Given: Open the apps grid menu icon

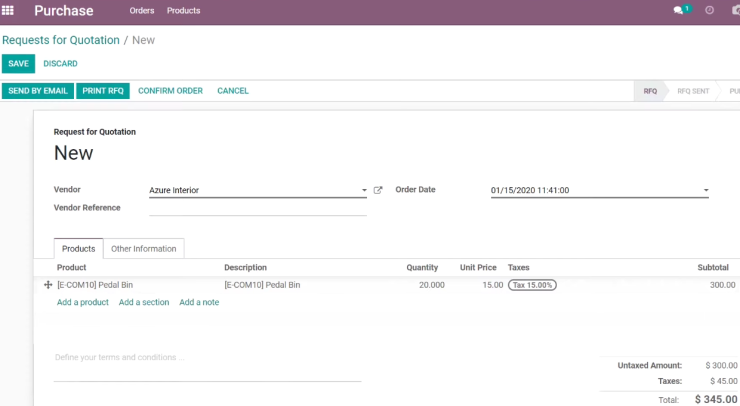Looking at the screenshot, I should (x=8, y=10).
